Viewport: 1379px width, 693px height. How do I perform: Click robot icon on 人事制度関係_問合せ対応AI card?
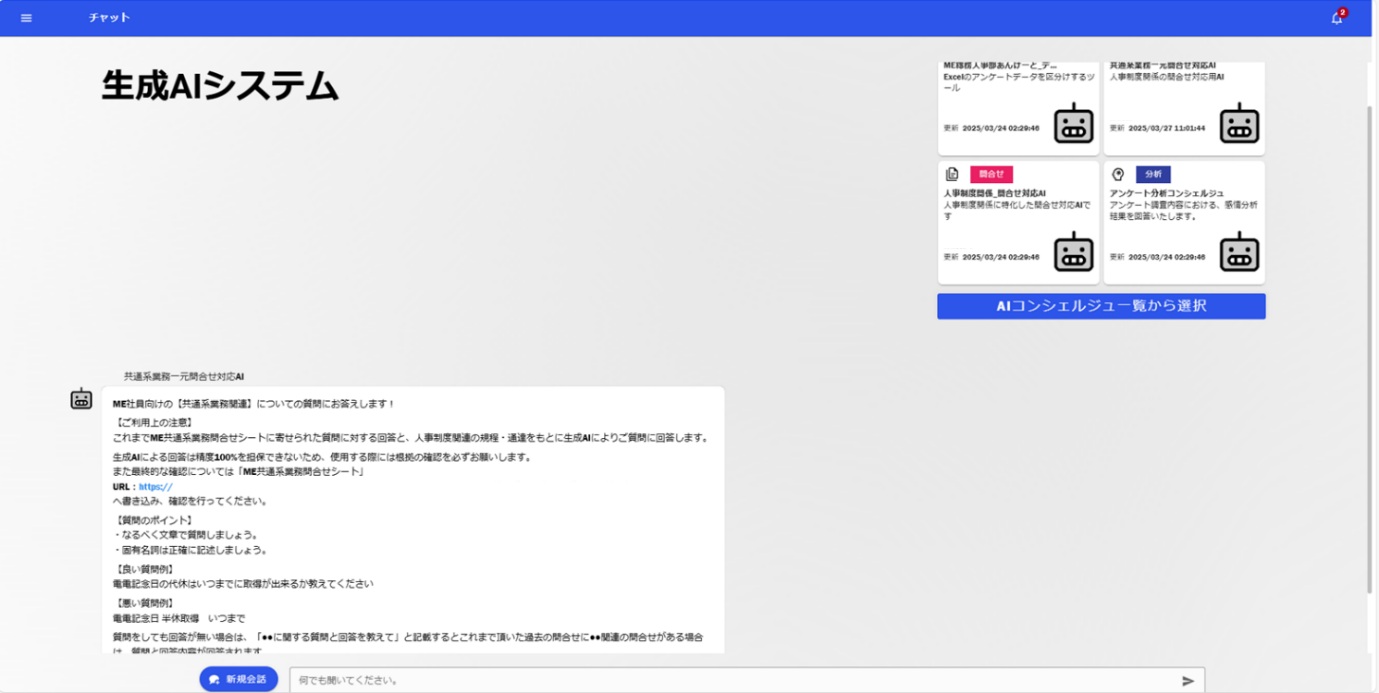click(1074, 252)
